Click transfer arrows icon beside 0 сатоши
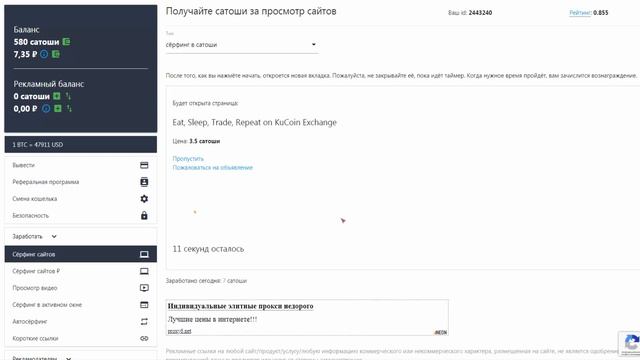The height and width of the screenshot is (360, 640). (68, 96)
